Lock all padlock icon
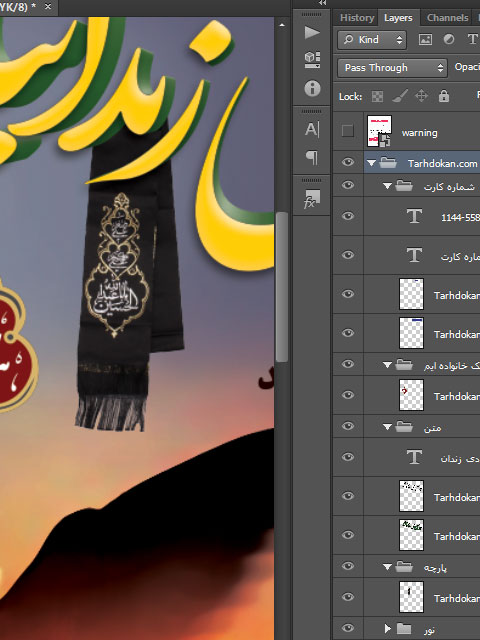The width and height of the screenshot is (480, 640). point(444,96)
